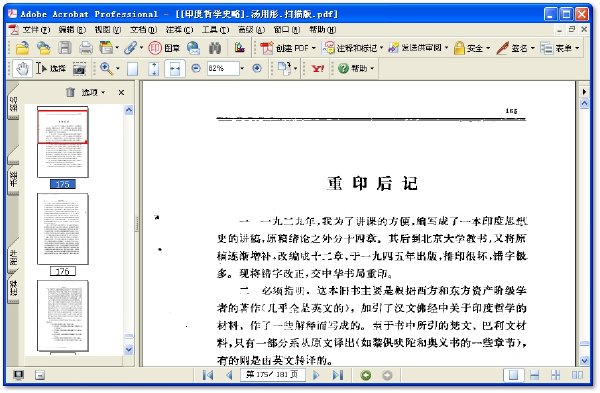The height and width of the screenshot is (393, 600).
Task: Open the 视图 menu
Action: 108,29
